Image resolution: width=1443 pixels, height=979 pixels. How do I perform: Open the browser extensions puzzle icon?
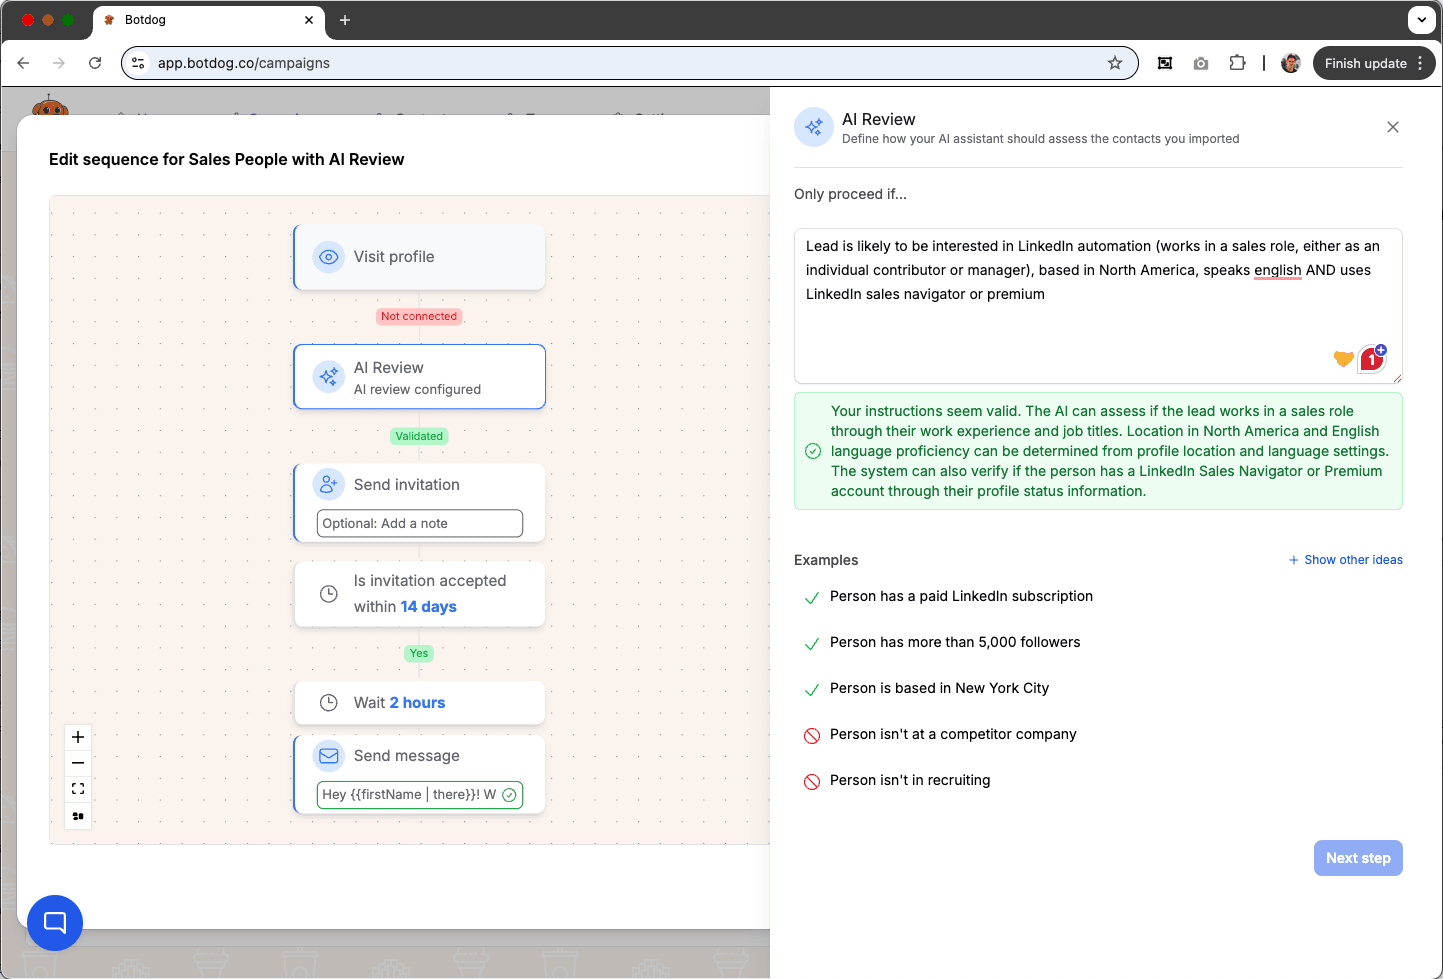[1237, 63]
